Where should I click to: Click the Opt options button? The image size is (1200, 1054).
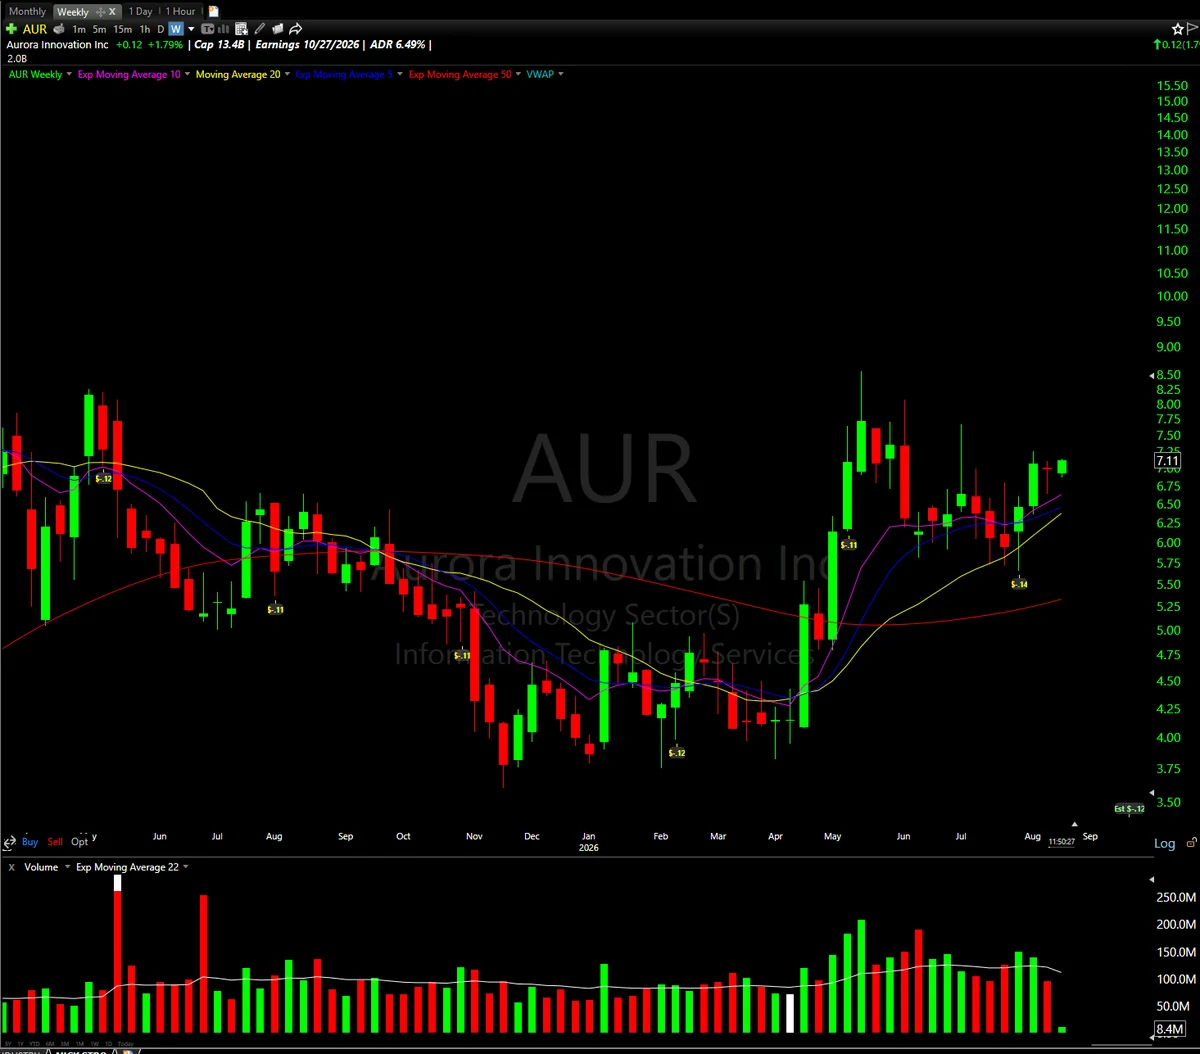point(79,842)
